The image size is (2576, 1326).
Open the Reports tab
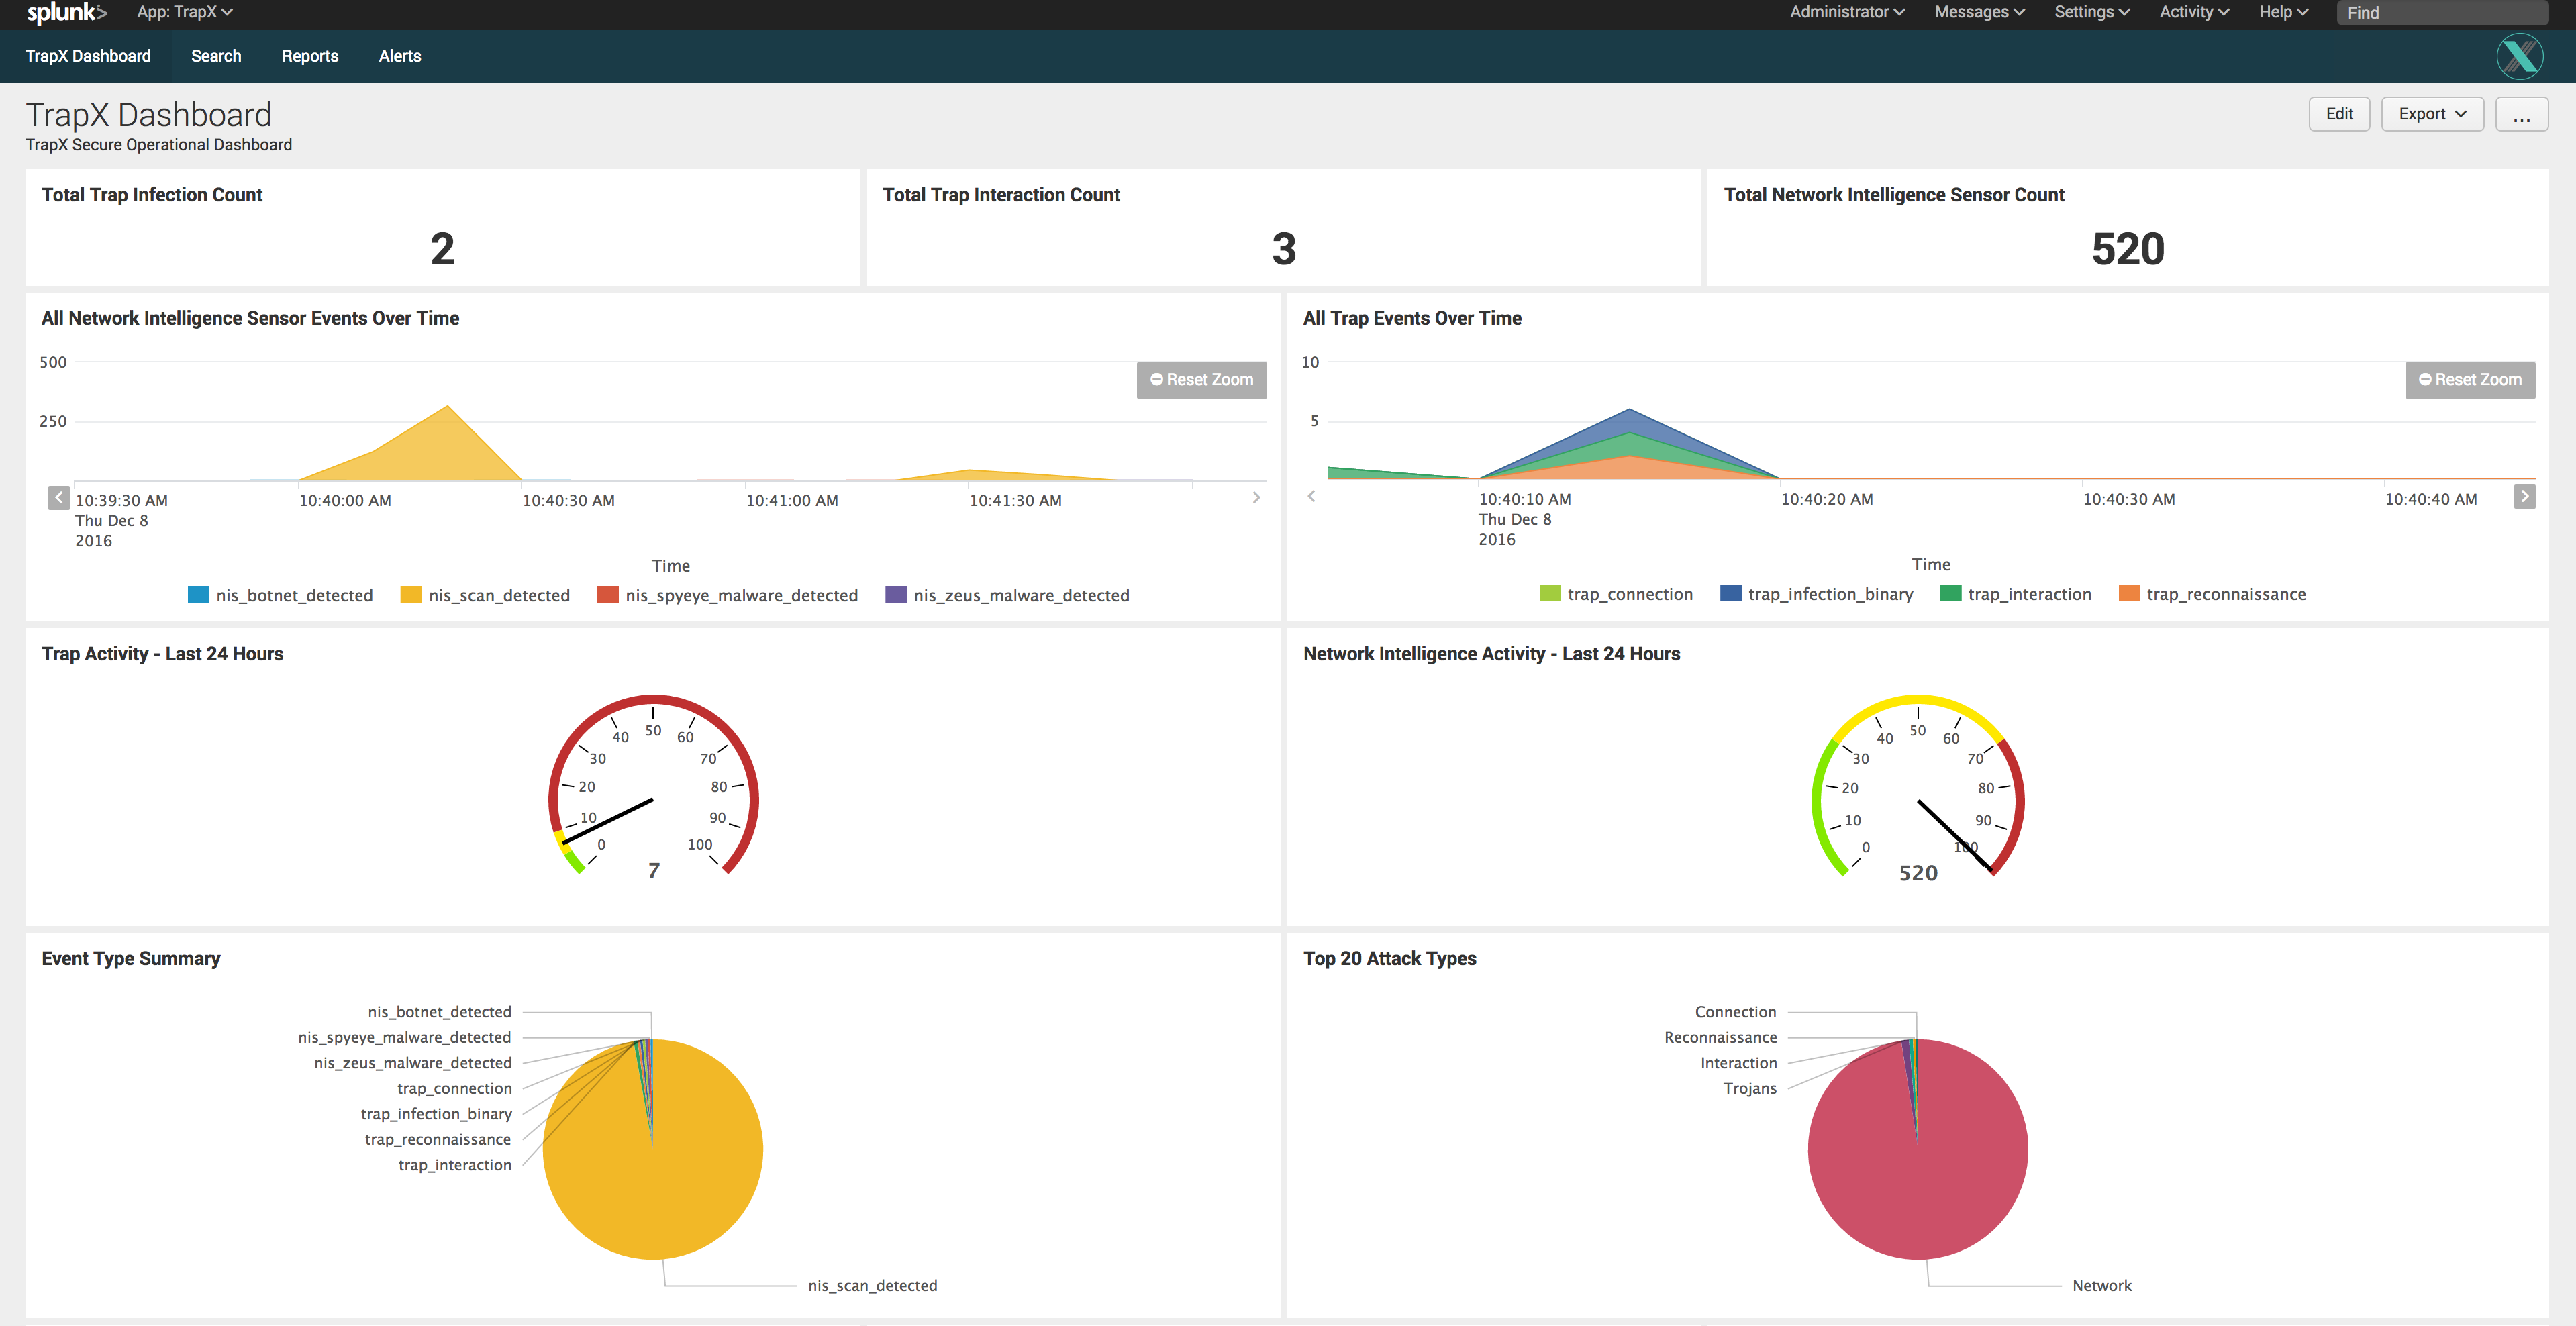(310, 56)
